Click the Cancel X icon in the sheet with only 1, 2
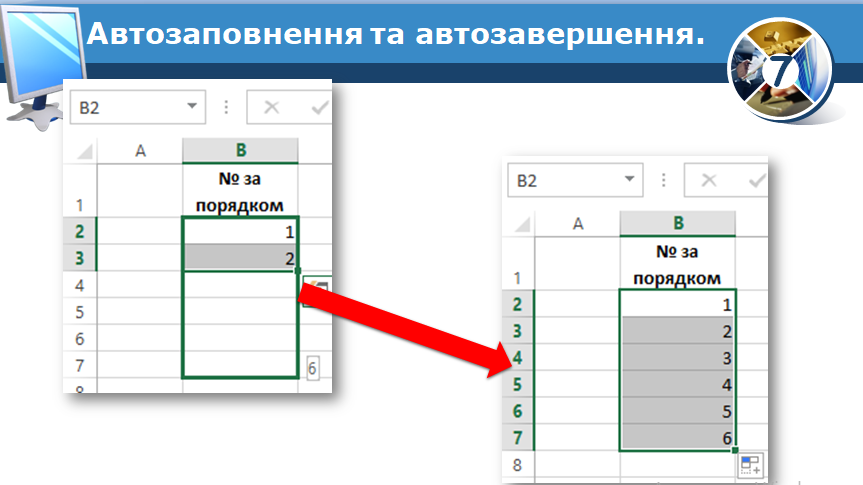This screenshot has width=863, height=485. [271, 107]
